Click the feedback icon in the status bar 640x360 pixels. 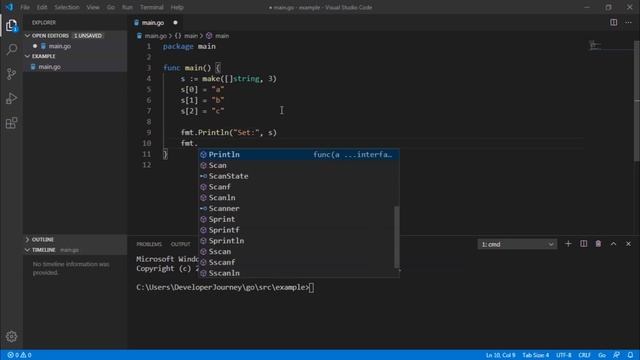tap(616, 355)
